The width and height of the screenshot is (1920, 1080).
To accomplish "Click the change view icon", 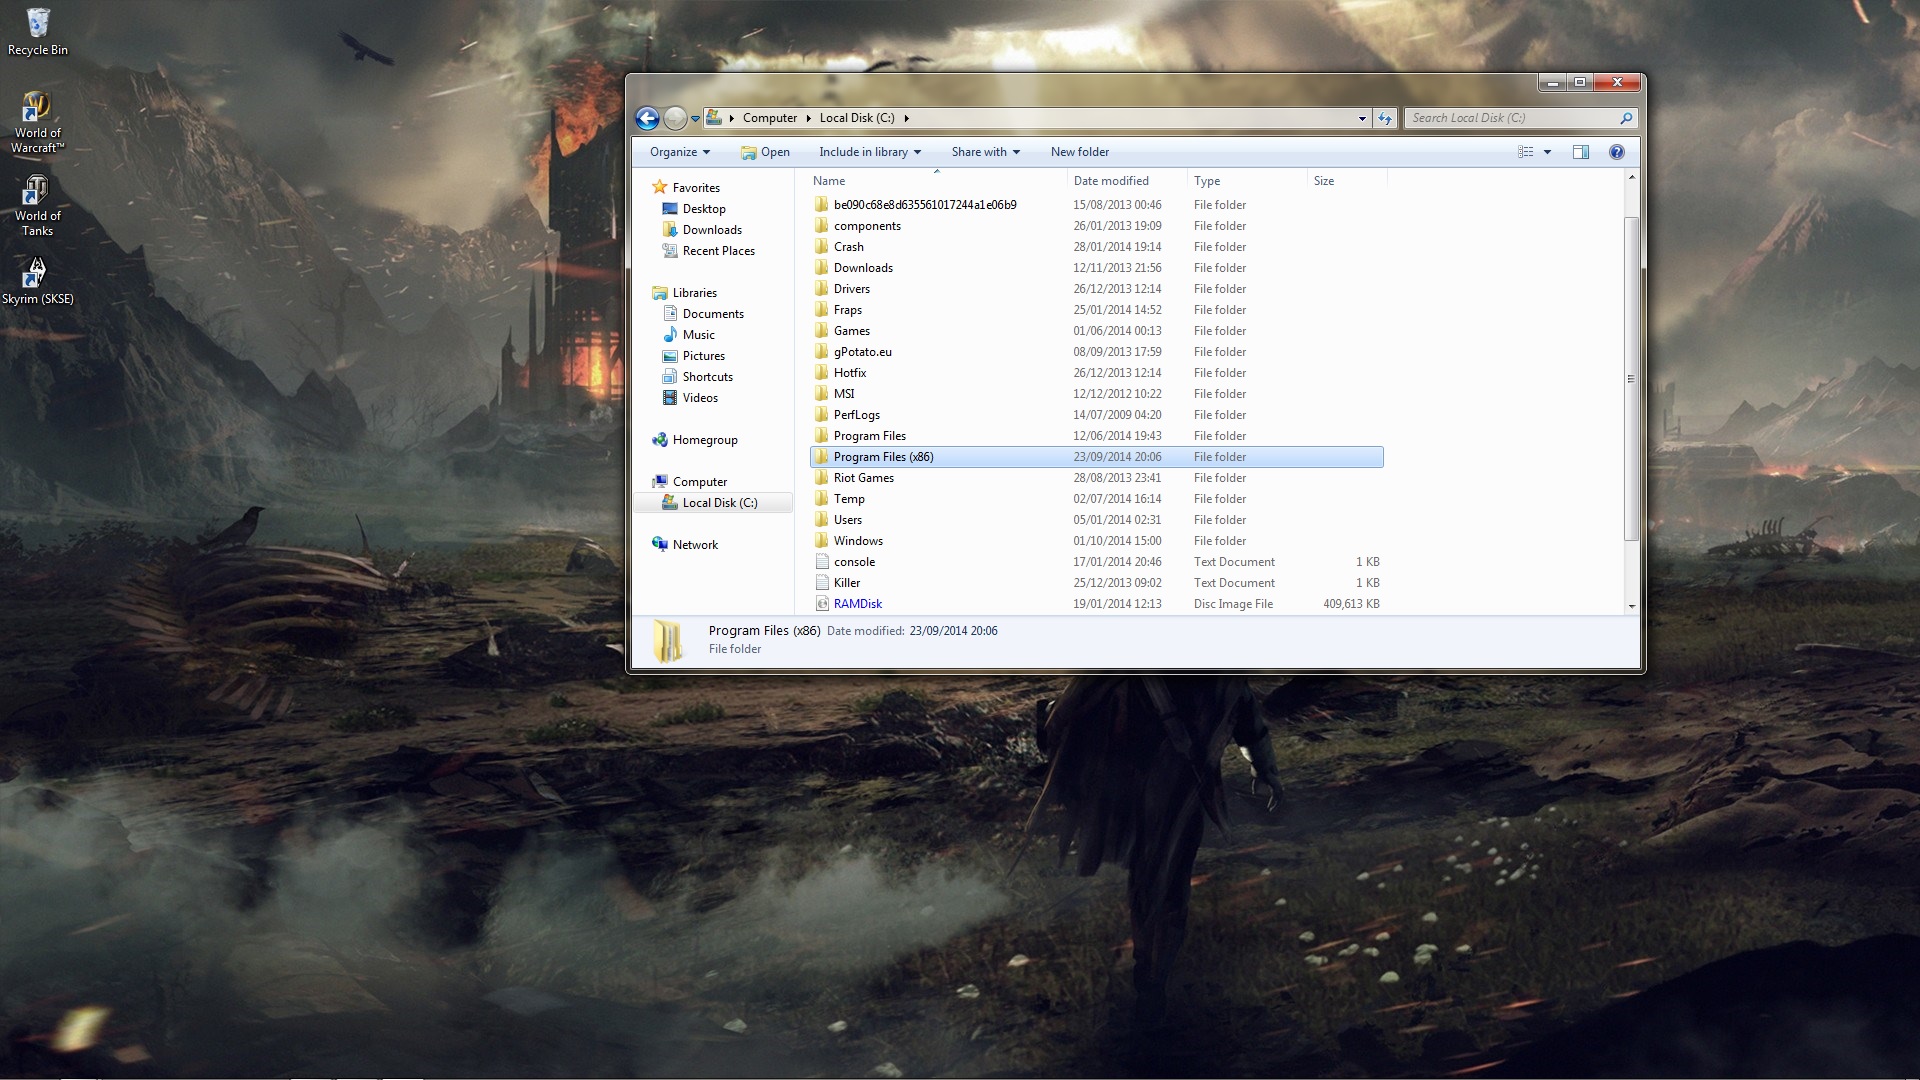I will [x=1525, y=152].
